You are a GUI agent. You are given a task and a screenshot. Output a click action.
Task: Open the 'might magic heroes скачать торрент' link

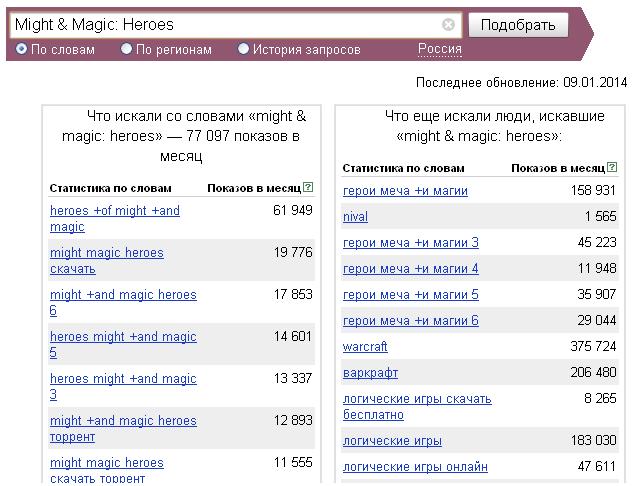pos(107,470)
